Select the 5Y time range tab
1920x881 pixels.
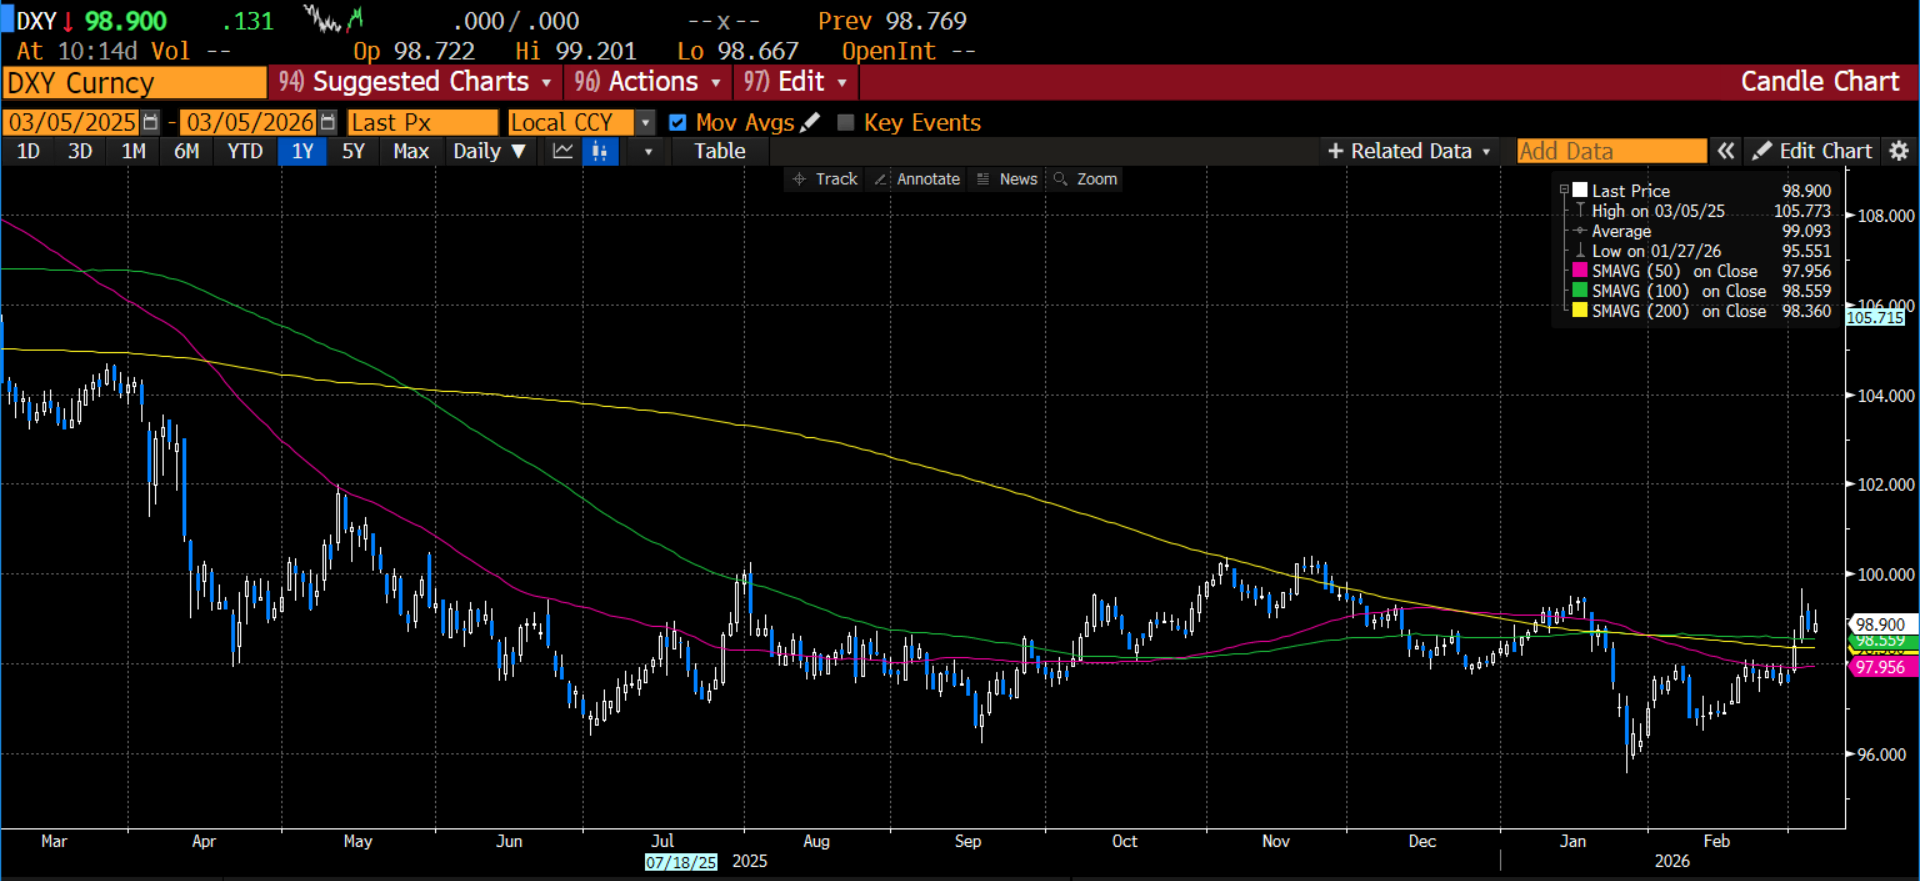[353, 151]
